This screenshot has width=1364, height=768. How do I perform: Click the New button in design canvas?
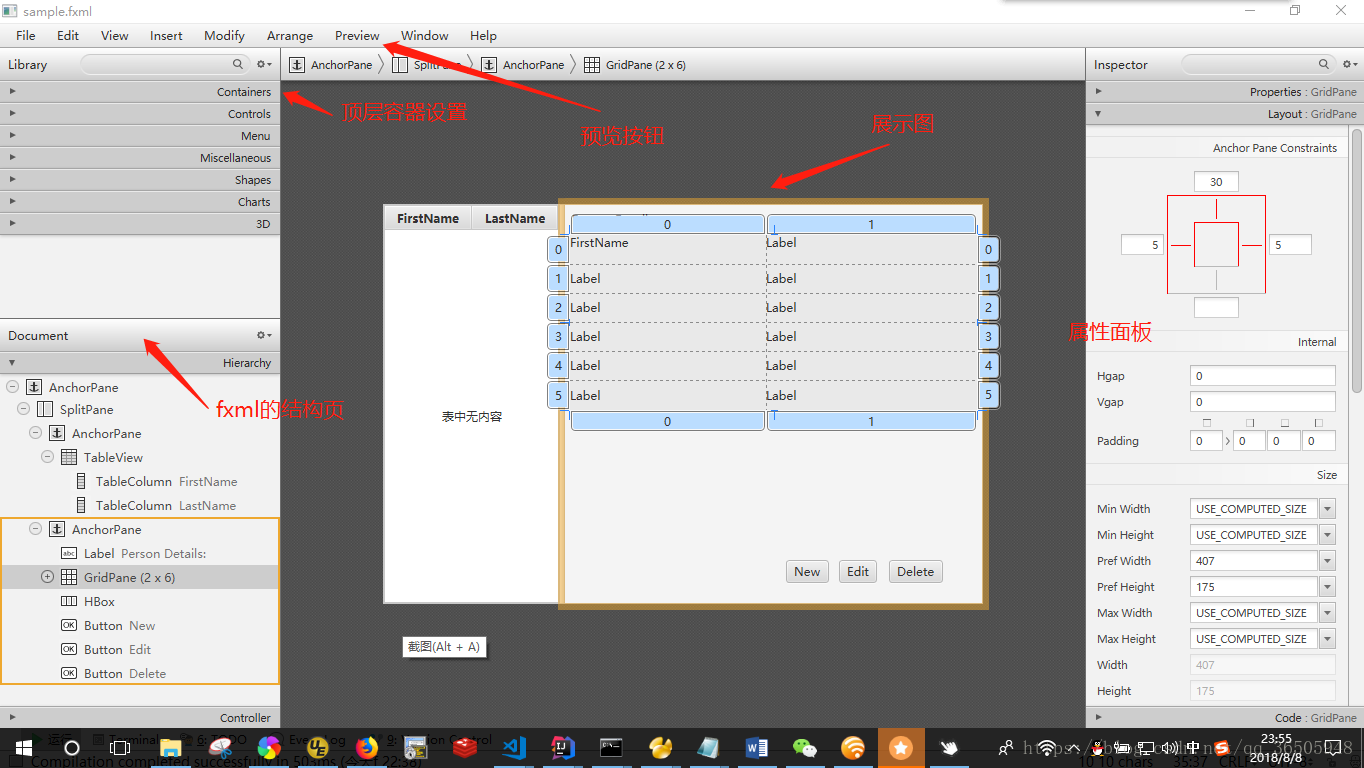click(807, 572)
